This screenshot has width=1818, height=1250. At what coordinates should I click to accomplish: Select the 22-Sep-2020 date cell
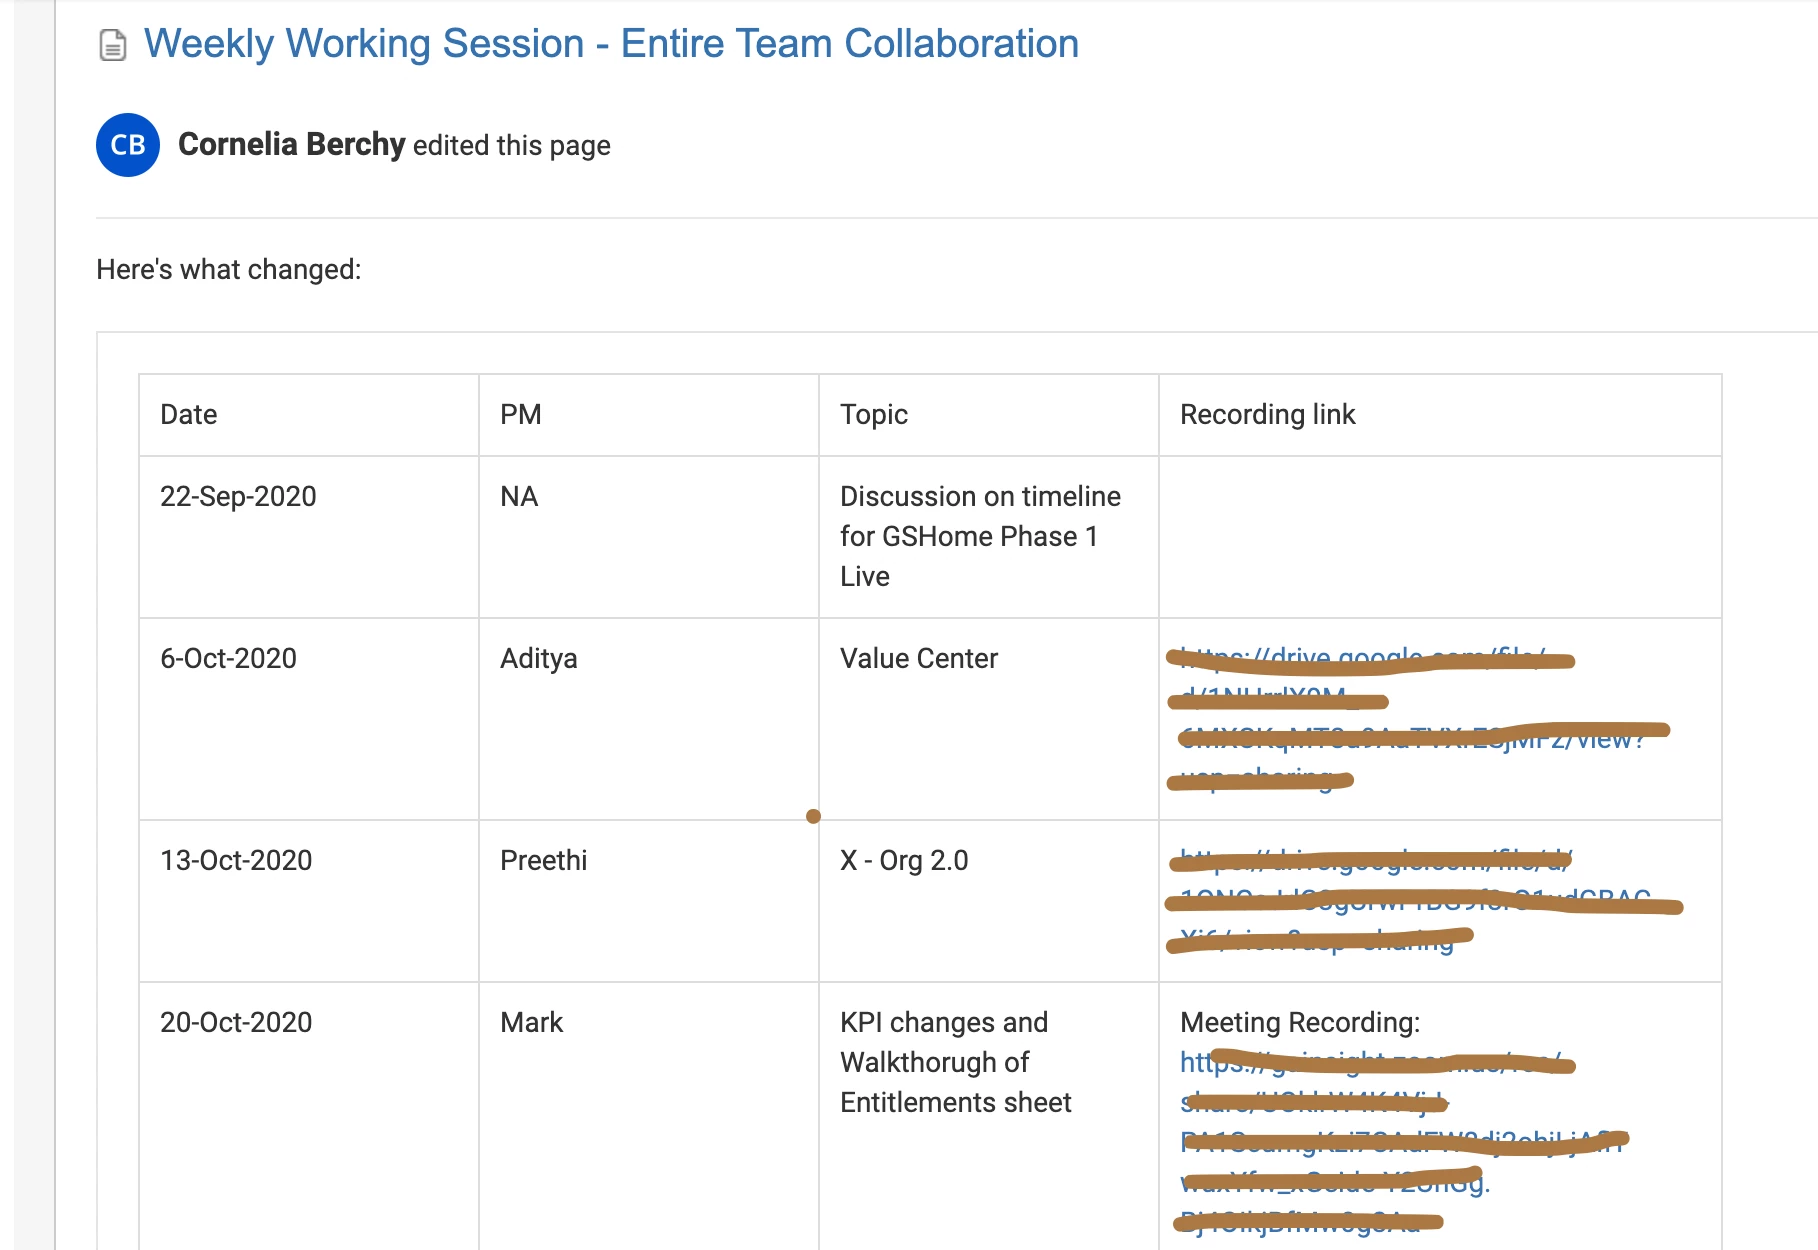coord(309,537)
